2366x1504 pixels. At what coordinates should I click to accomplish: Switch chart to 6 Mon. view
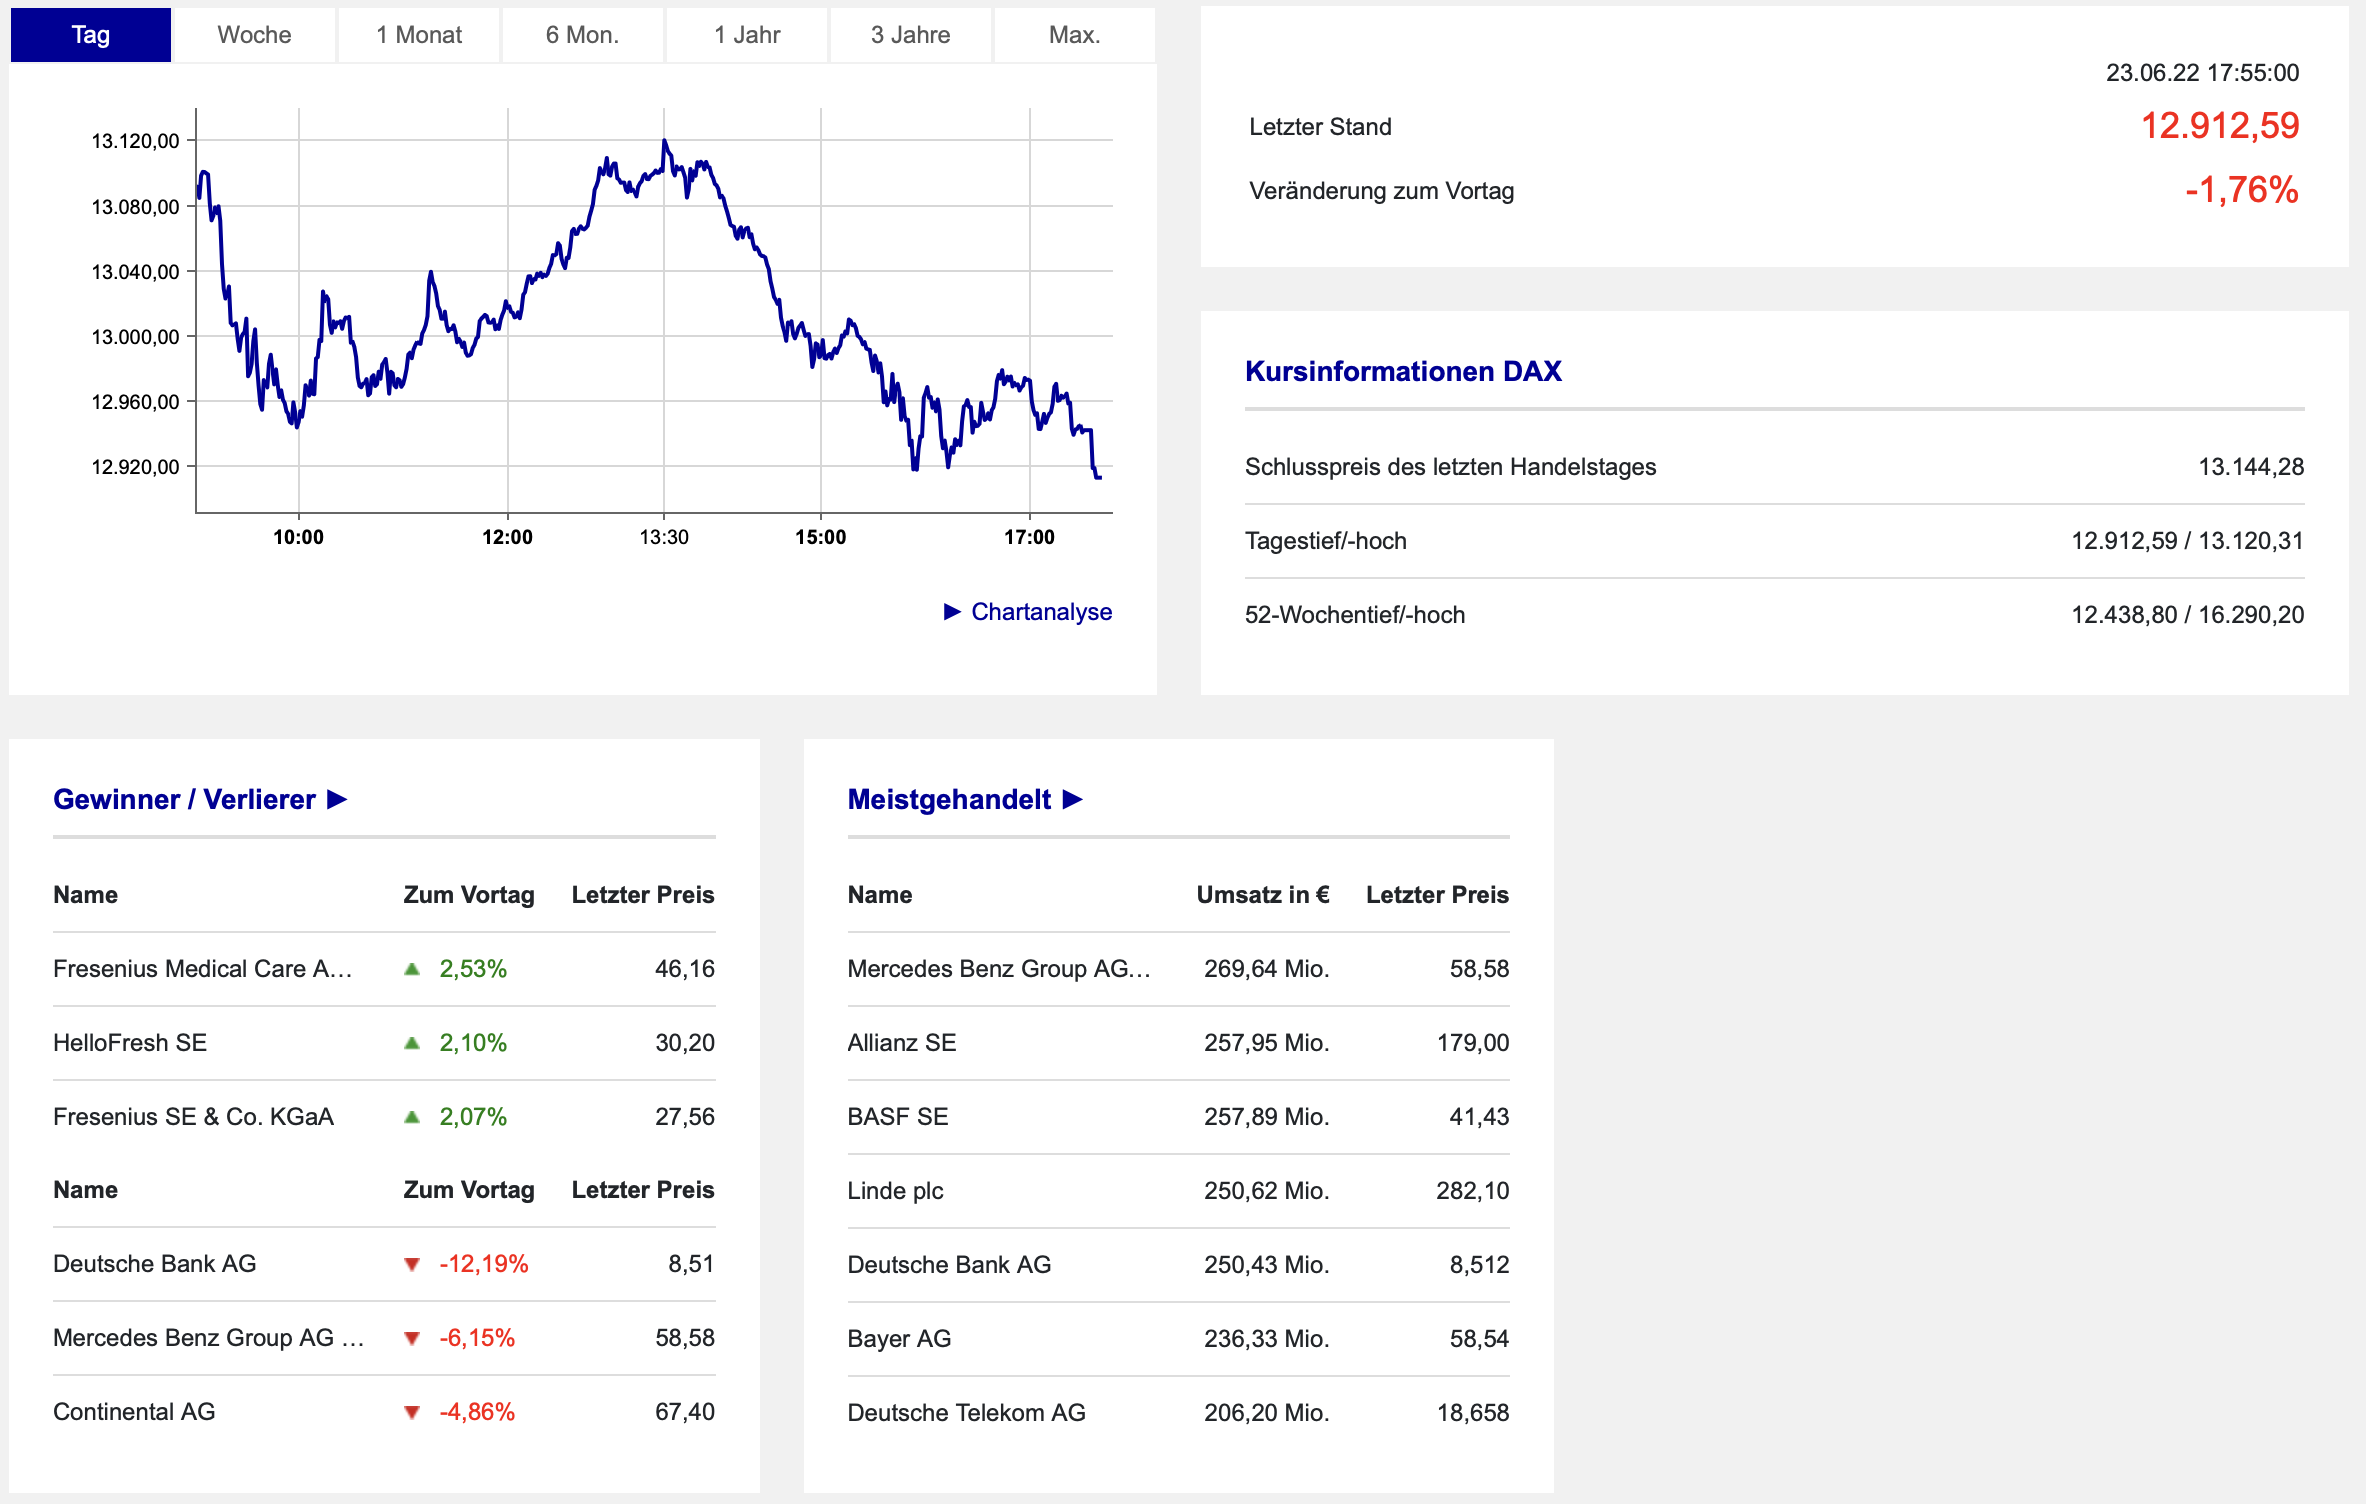click(x=582, y=35)
